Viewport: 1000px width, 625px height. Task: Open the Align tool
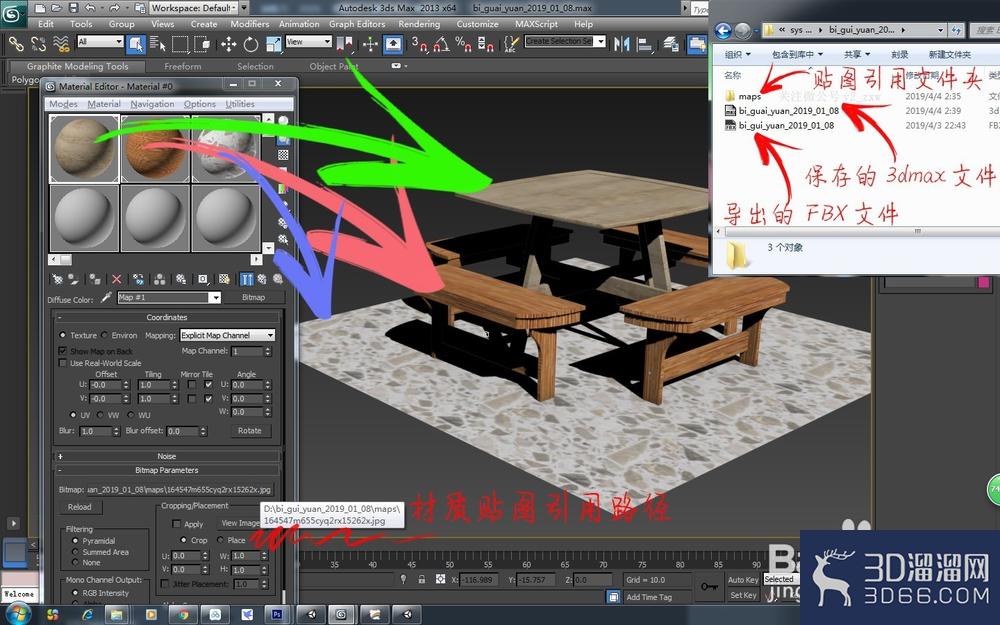pos(644,43)
